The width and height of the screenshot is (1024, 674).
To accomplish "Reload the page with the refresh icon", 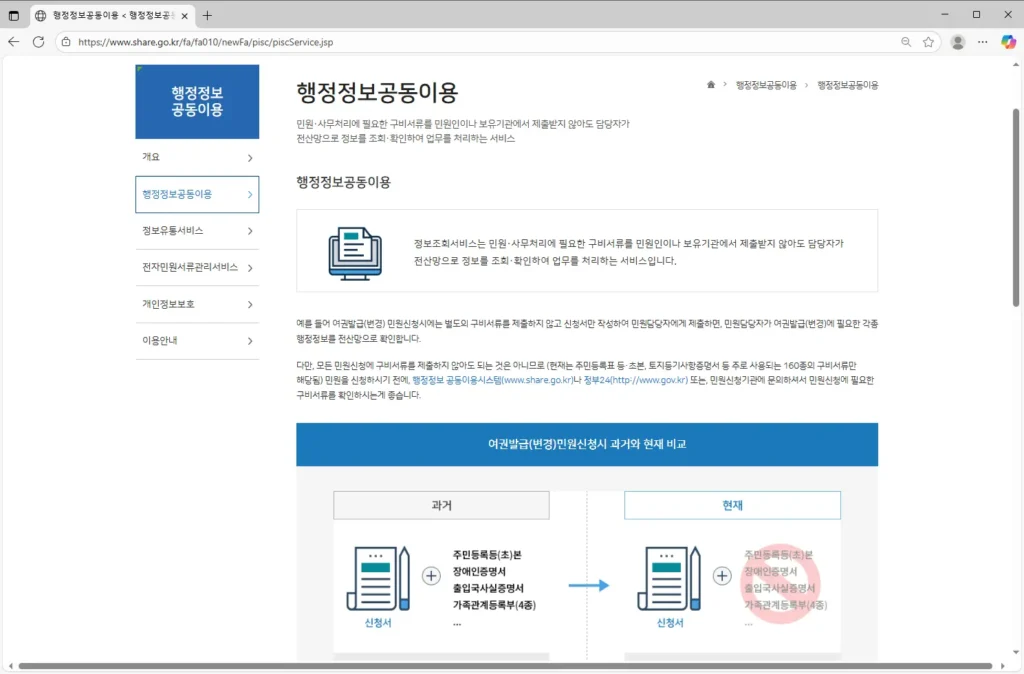I will (x=37, y=42).
